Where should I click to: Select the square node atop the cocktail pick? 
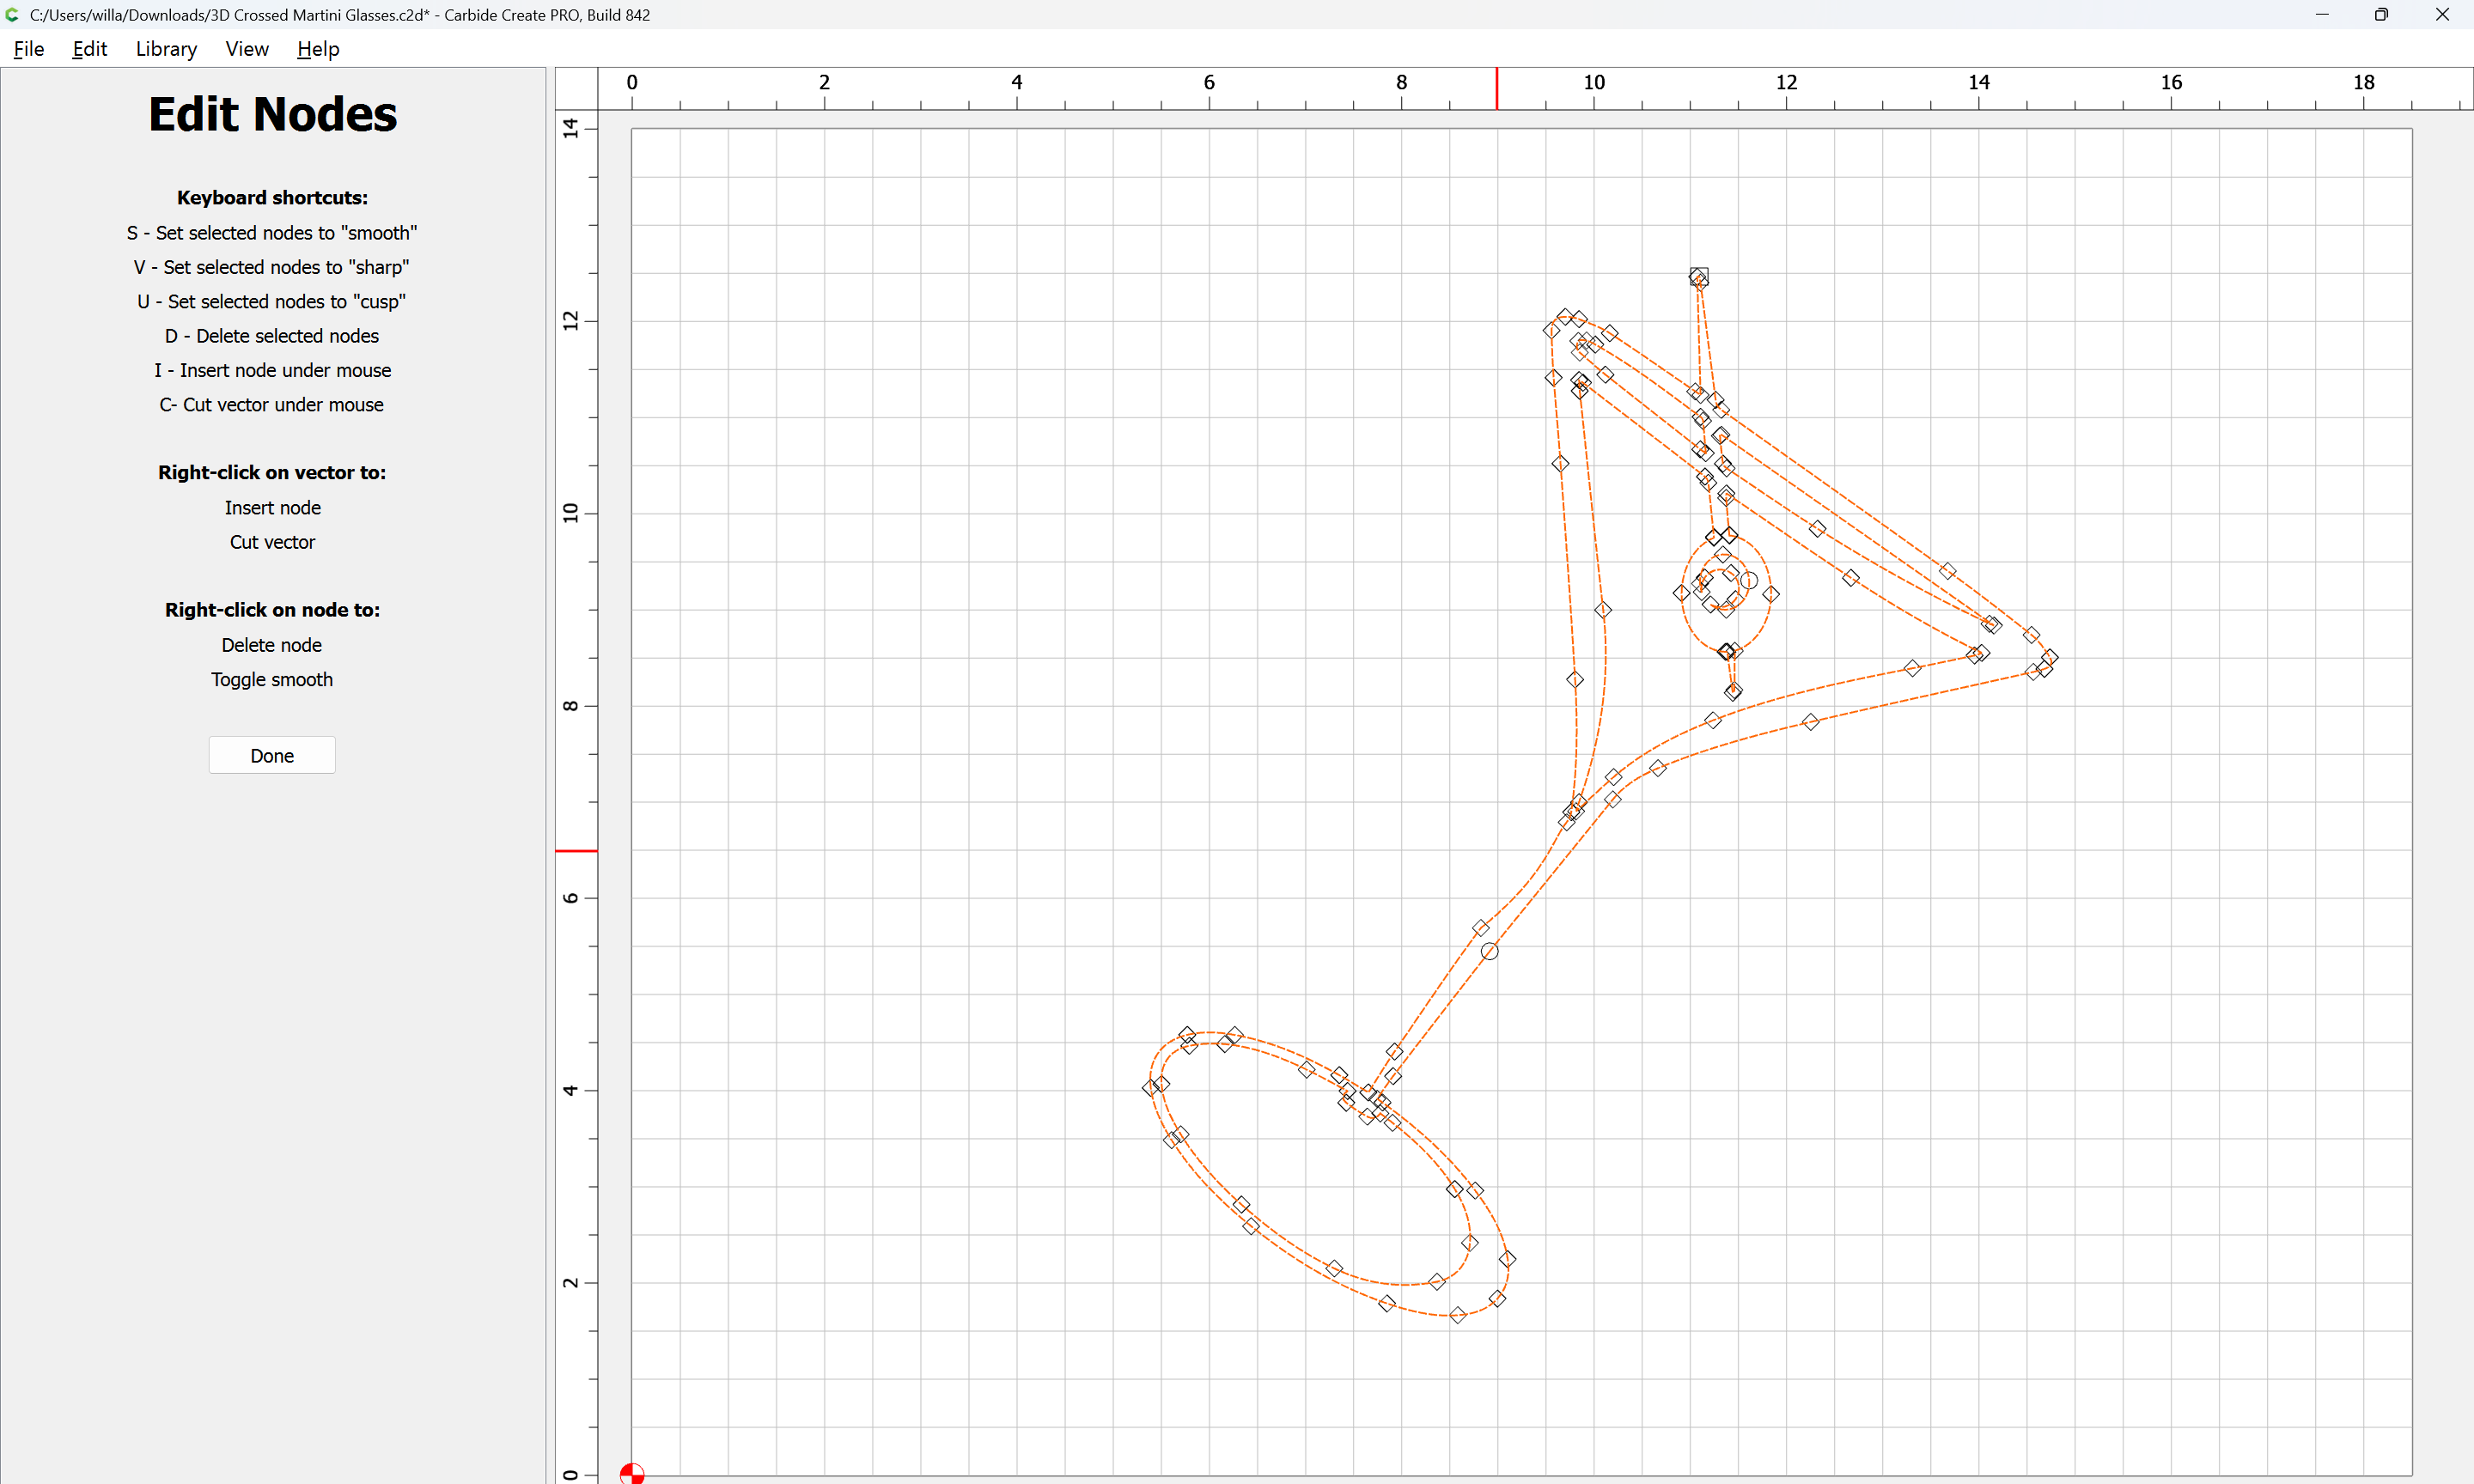point(1700,275)
